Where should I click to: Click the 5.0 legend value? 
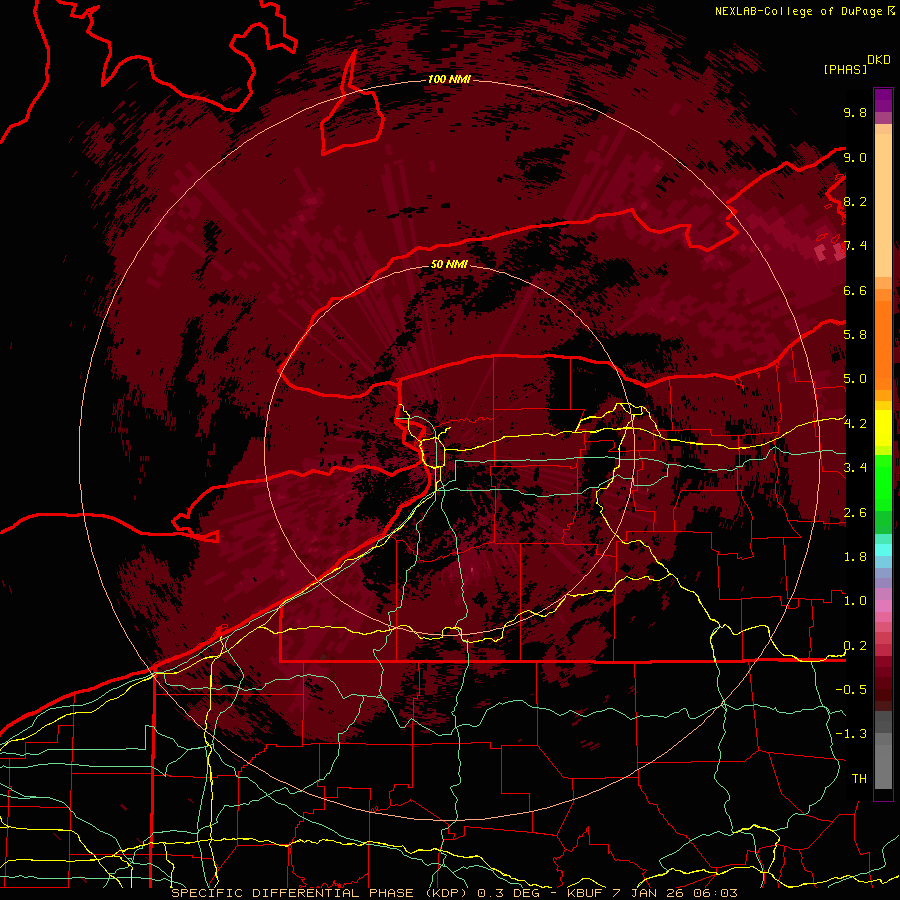tap(855, 379)
